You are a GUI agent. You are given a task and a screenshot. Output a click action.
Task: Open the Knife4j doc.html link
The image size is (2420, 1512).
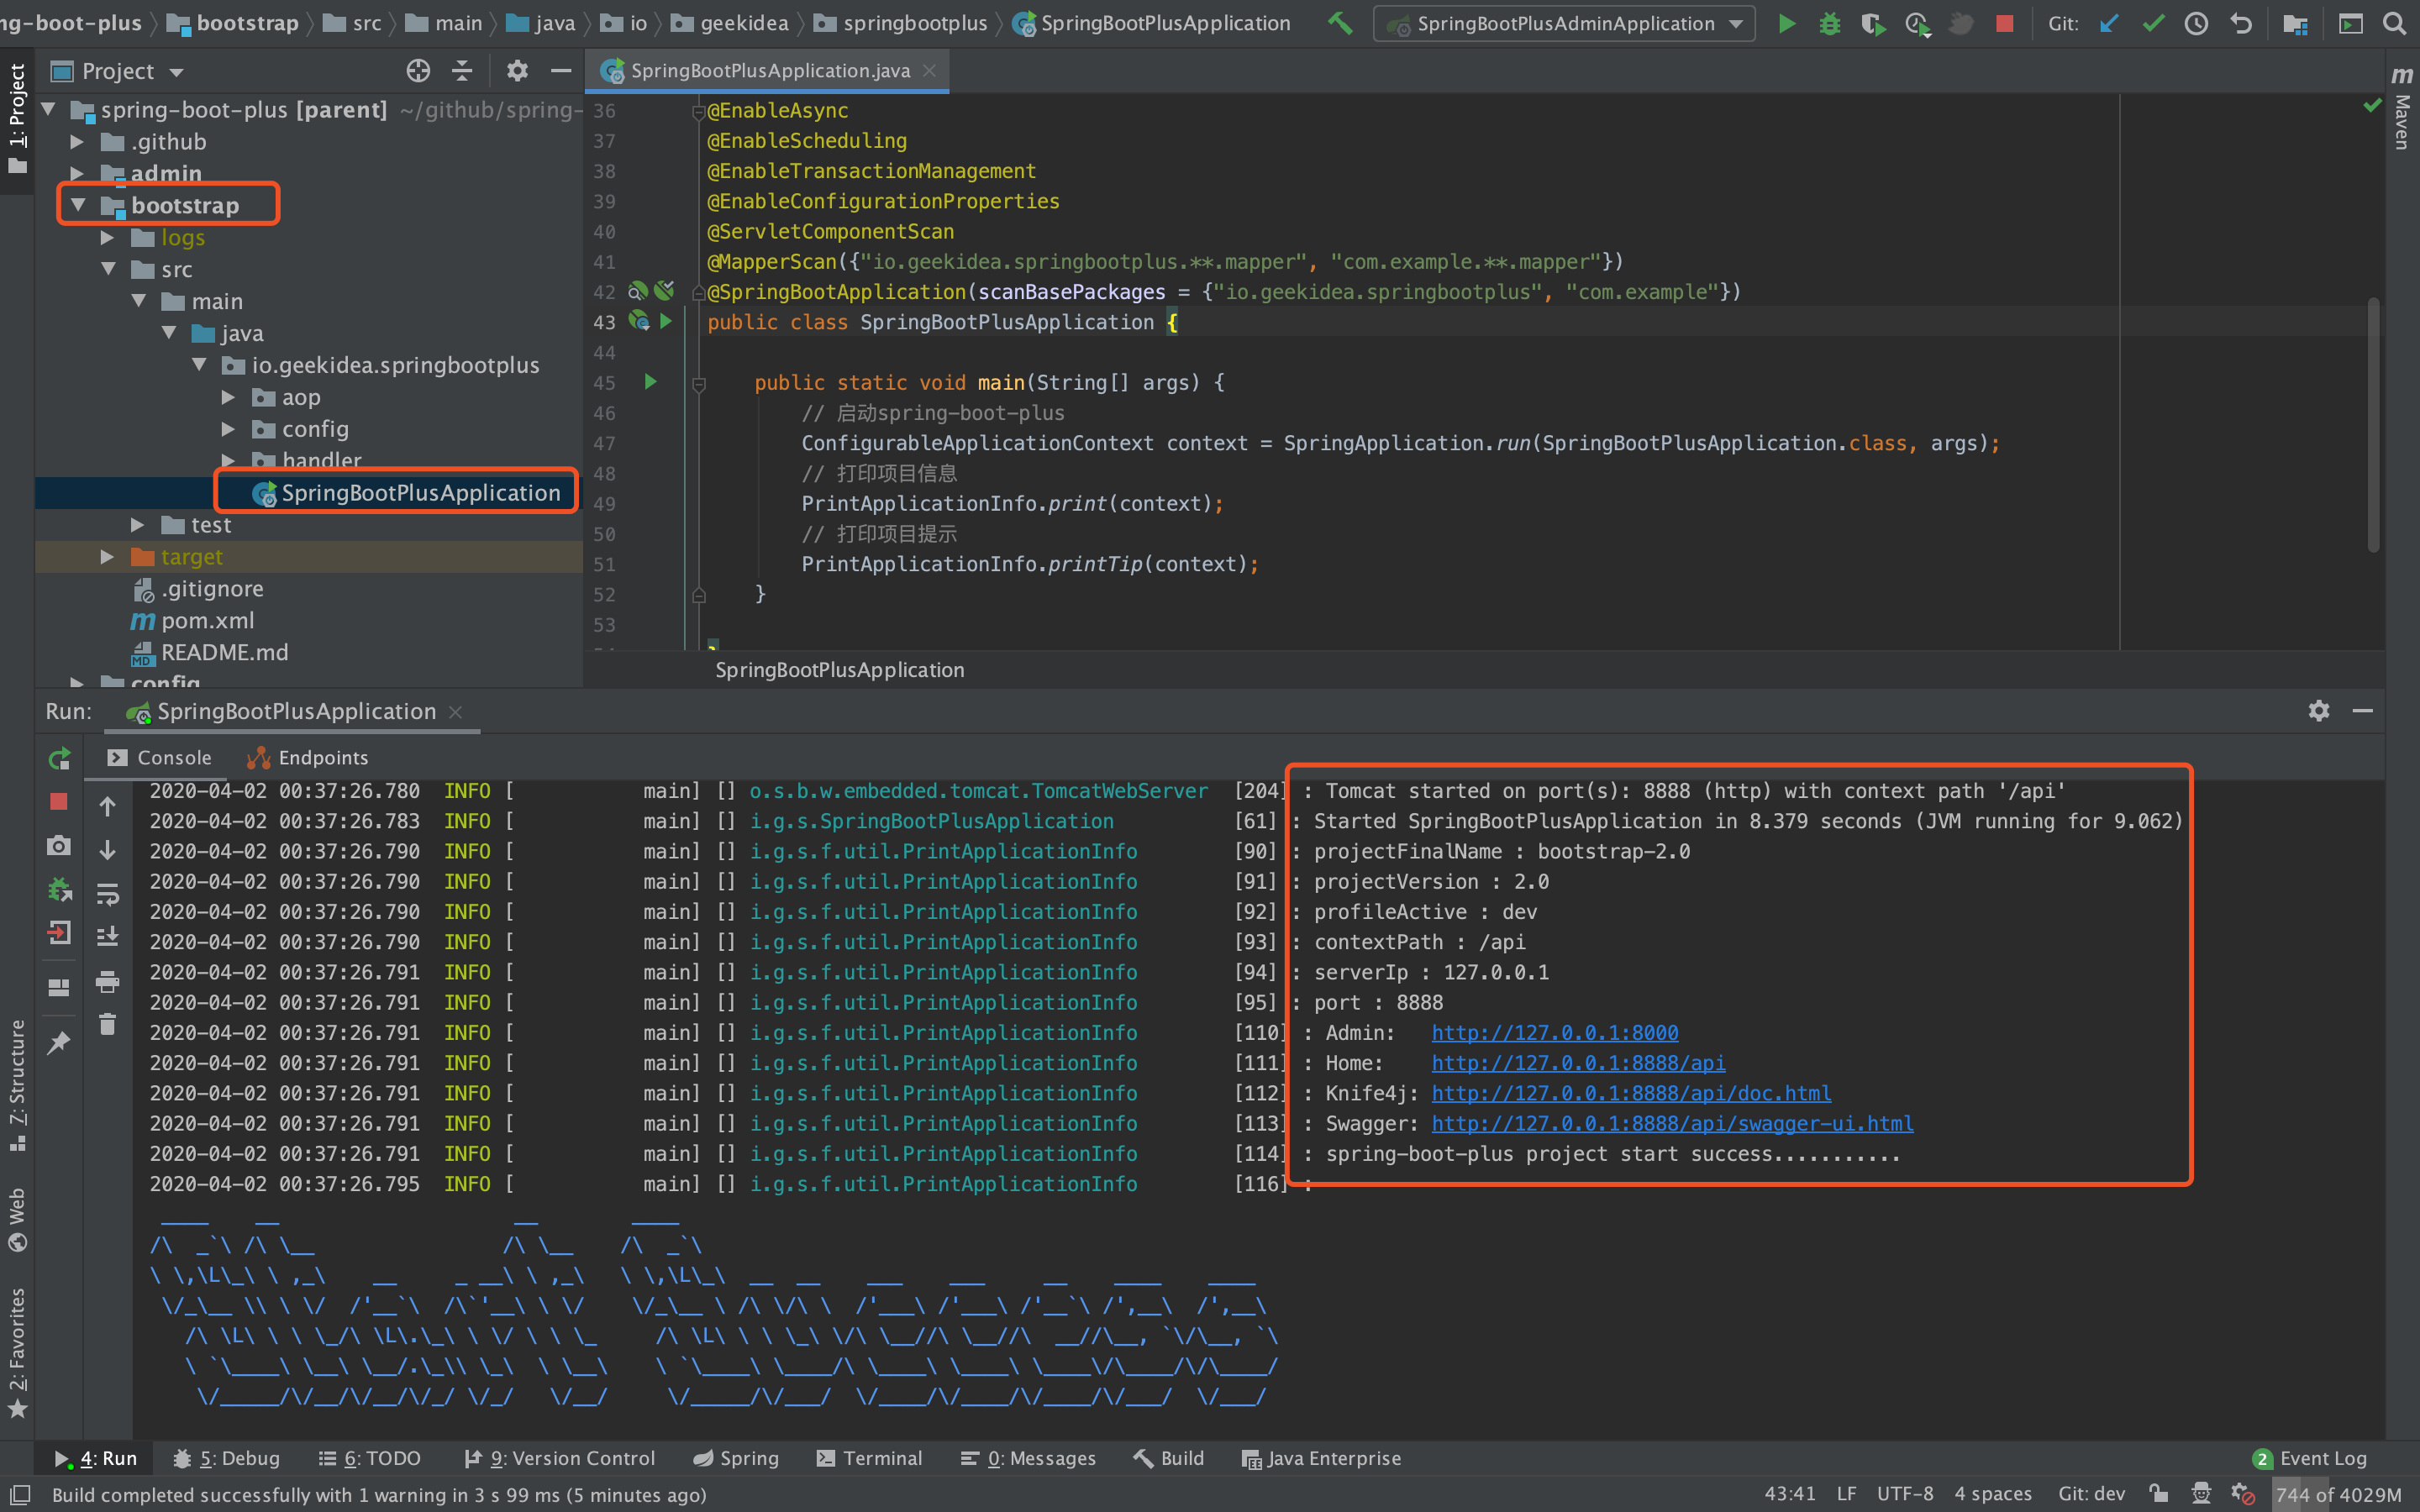click(x=1630, y=1093)
